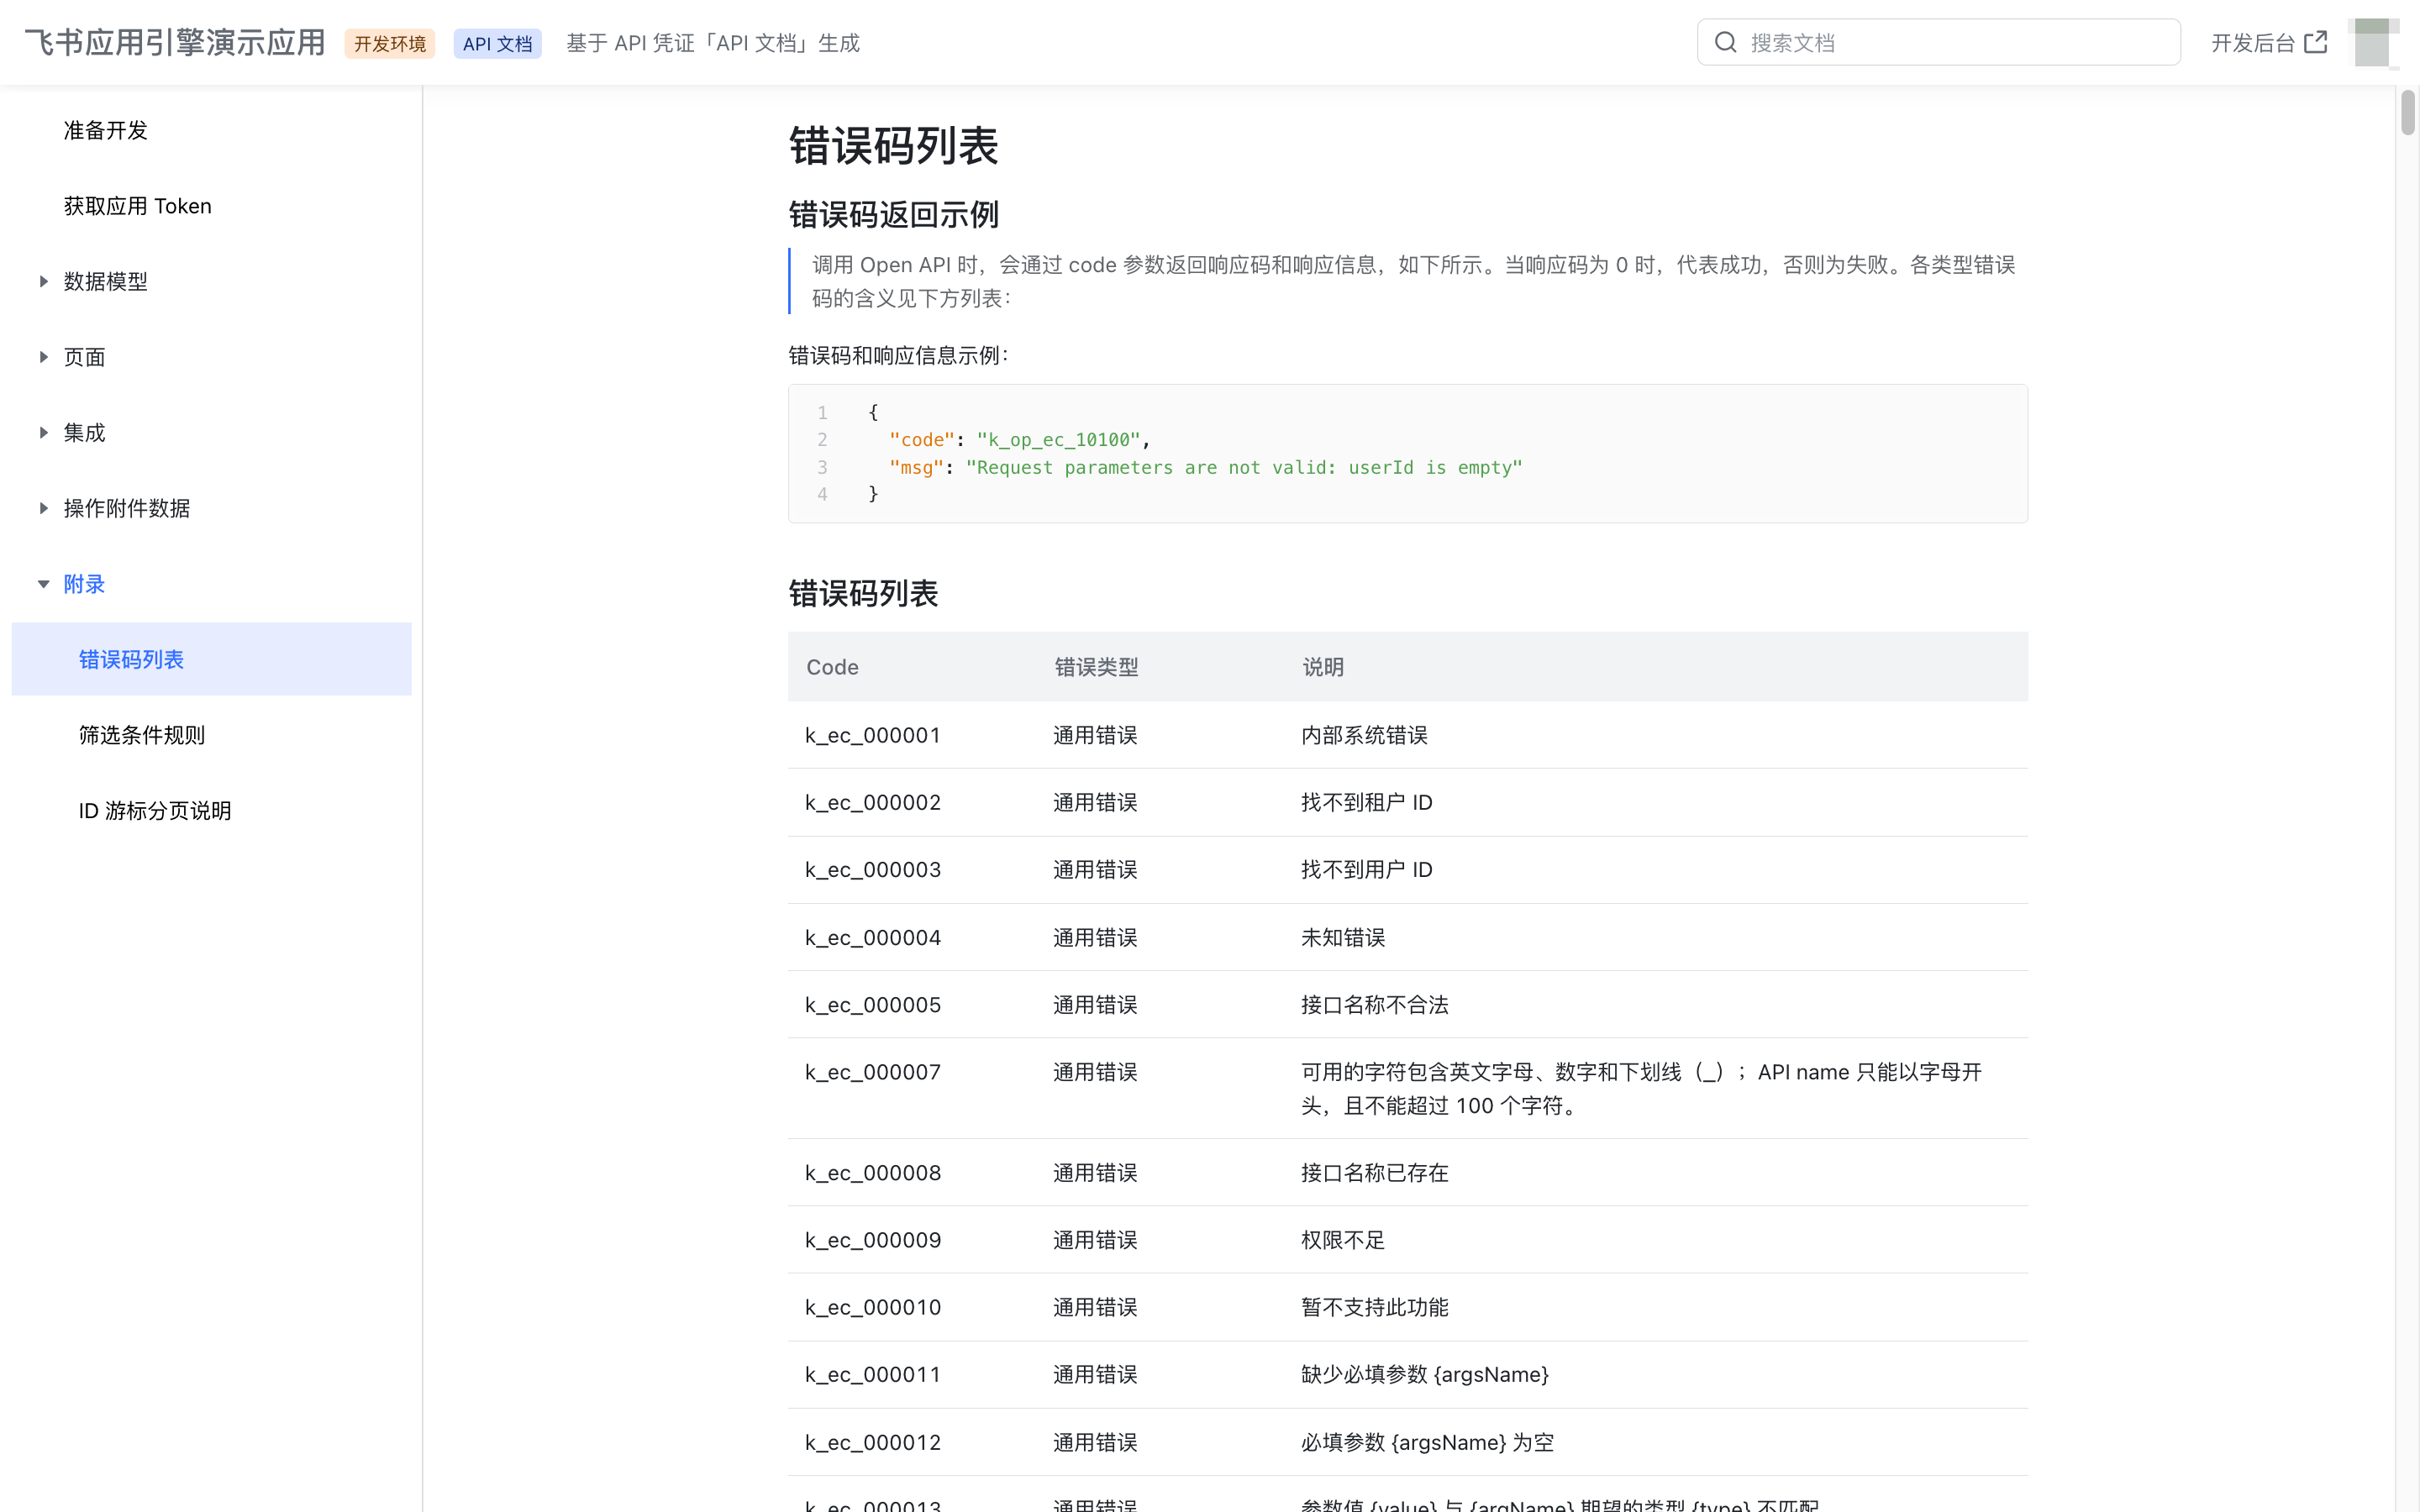The image size is (2420, 1512).
Task: Click the 开发后台 link
Action: click(x=2253, y=42)
